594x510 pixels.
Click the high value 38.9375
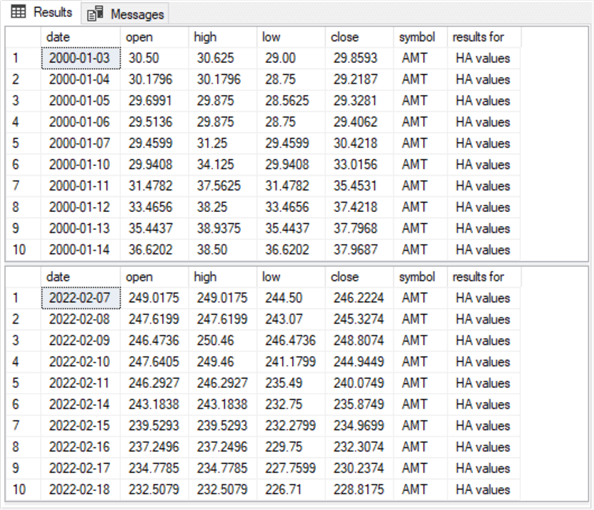point(223,228)
